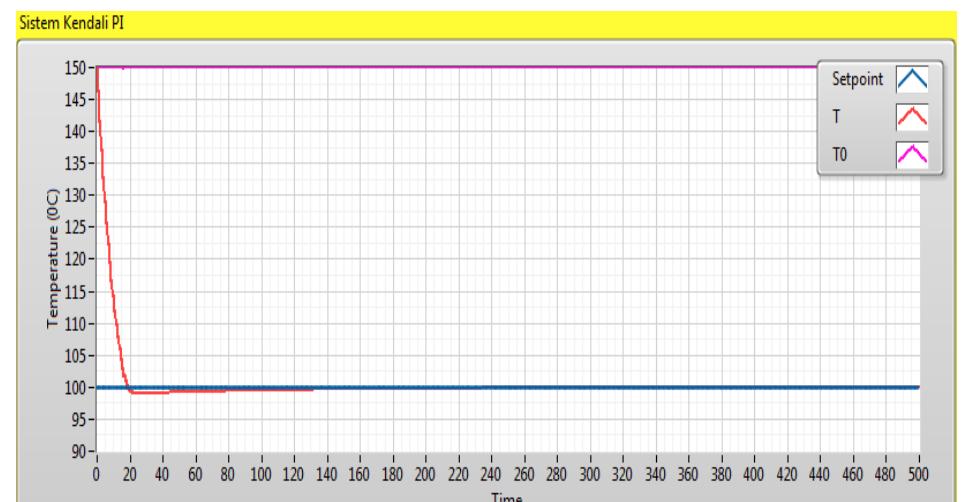Select the T0 label in the legend

(839, 154)
